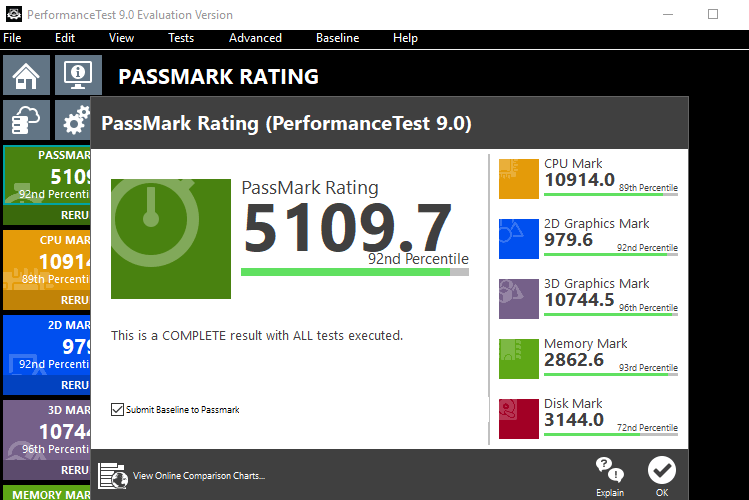The width and height of the screenshot is (749, 500).
Task: Click the PASSMARK RATING page heading
Action: pyautogui.click(x=218, y=76)
